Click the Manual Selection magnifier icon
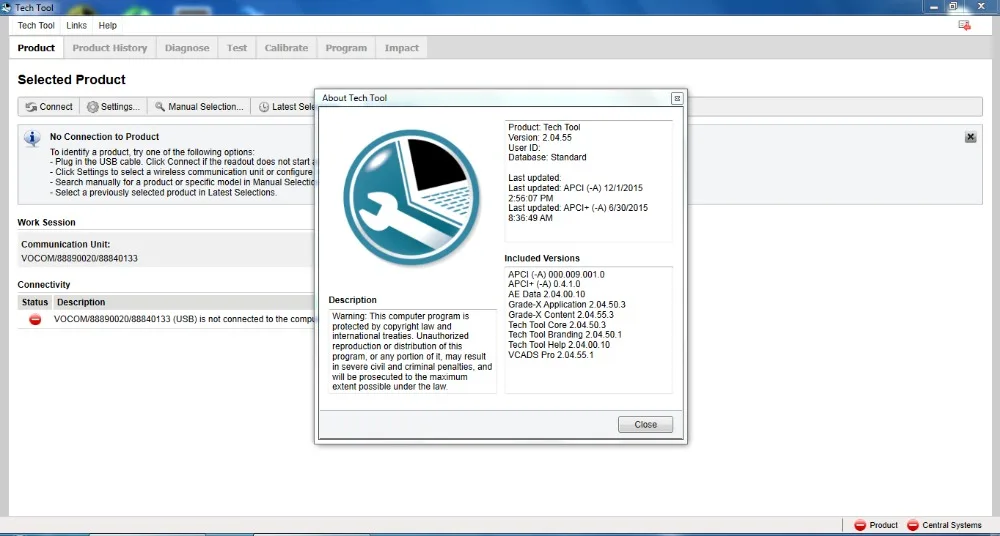The height and width of the screenshot is (536, 1000). (x=160, y=107)
